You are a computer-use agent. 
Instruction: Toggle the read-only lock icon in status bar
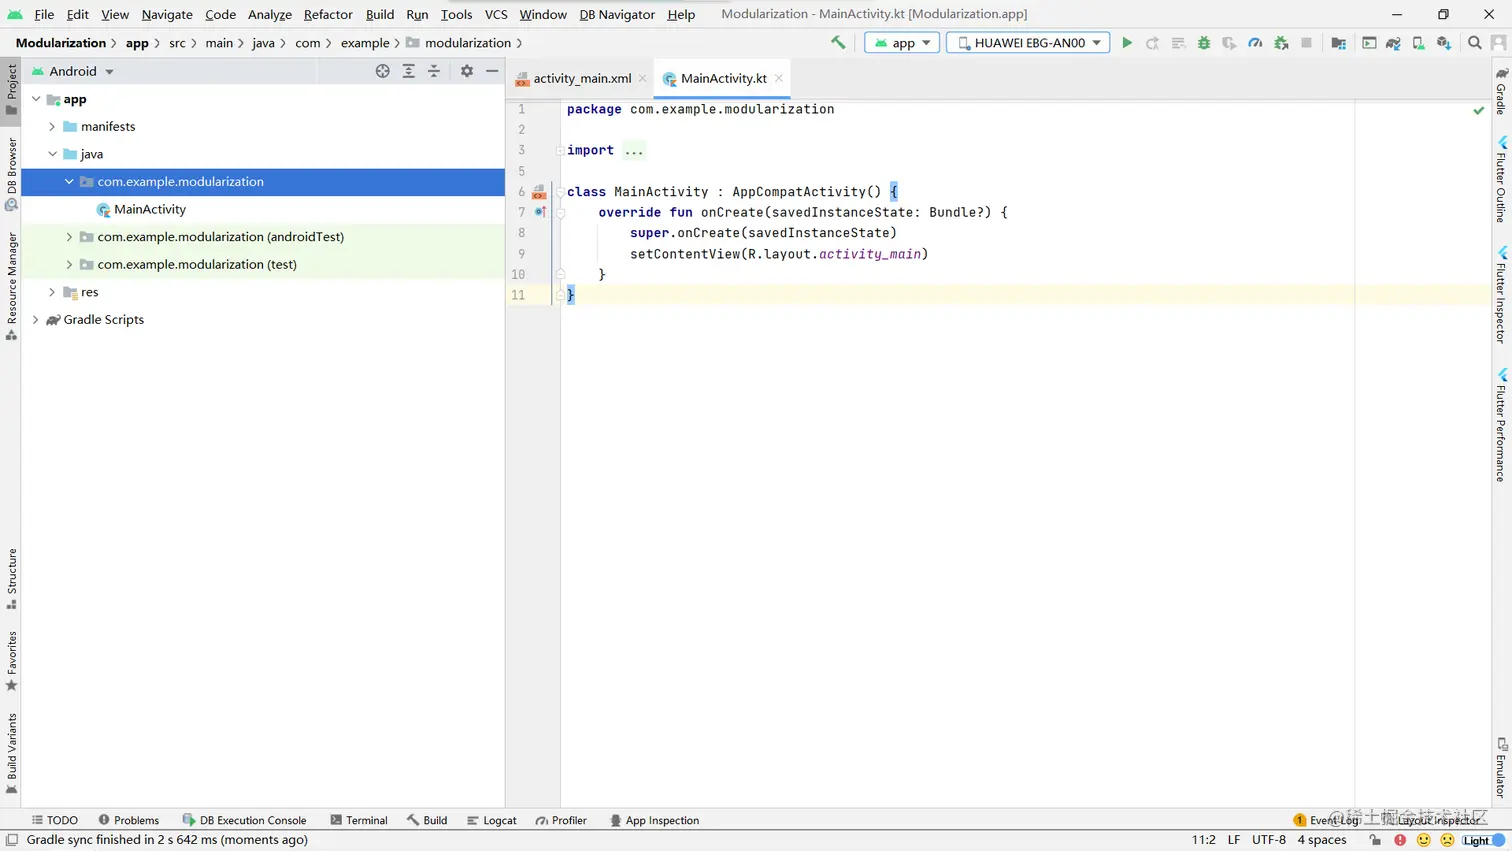(1375, 840)
